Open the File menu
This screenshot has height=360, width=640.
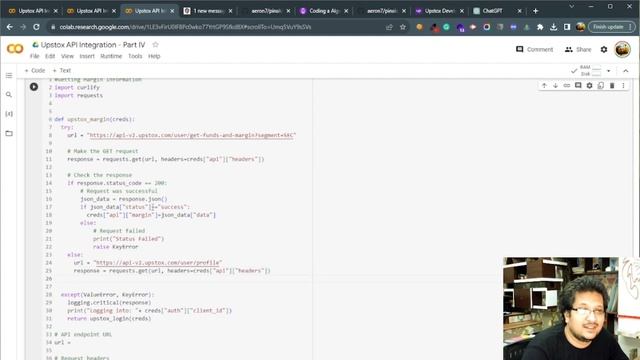[x=35, y=56]
